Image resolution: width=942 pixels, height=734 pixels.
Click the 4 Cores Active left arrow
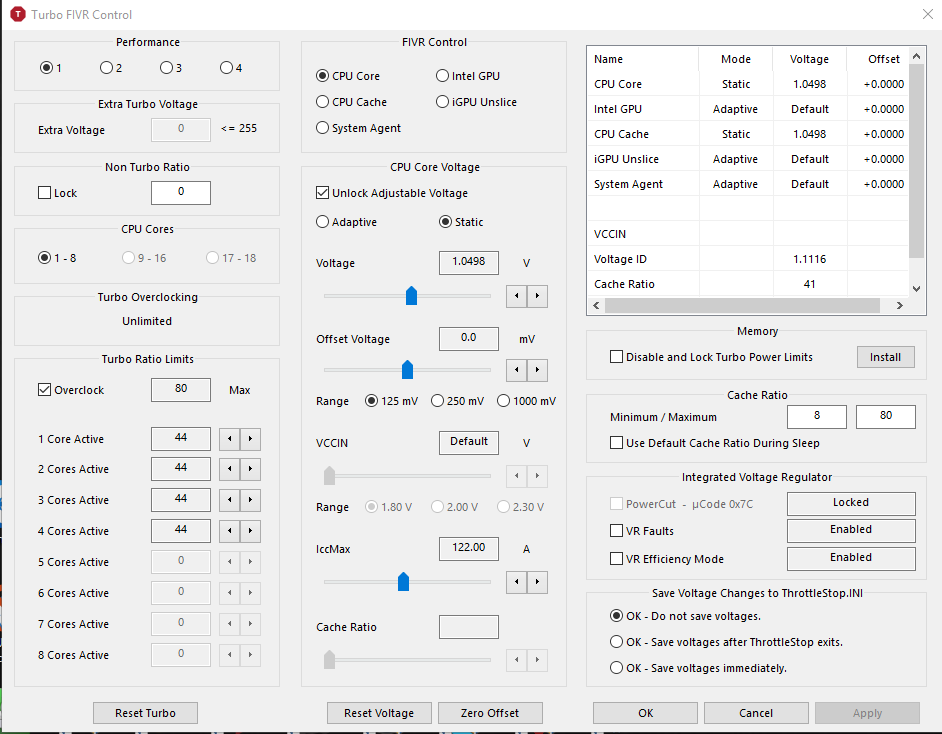pyautogui.click(x=230, y=531)
